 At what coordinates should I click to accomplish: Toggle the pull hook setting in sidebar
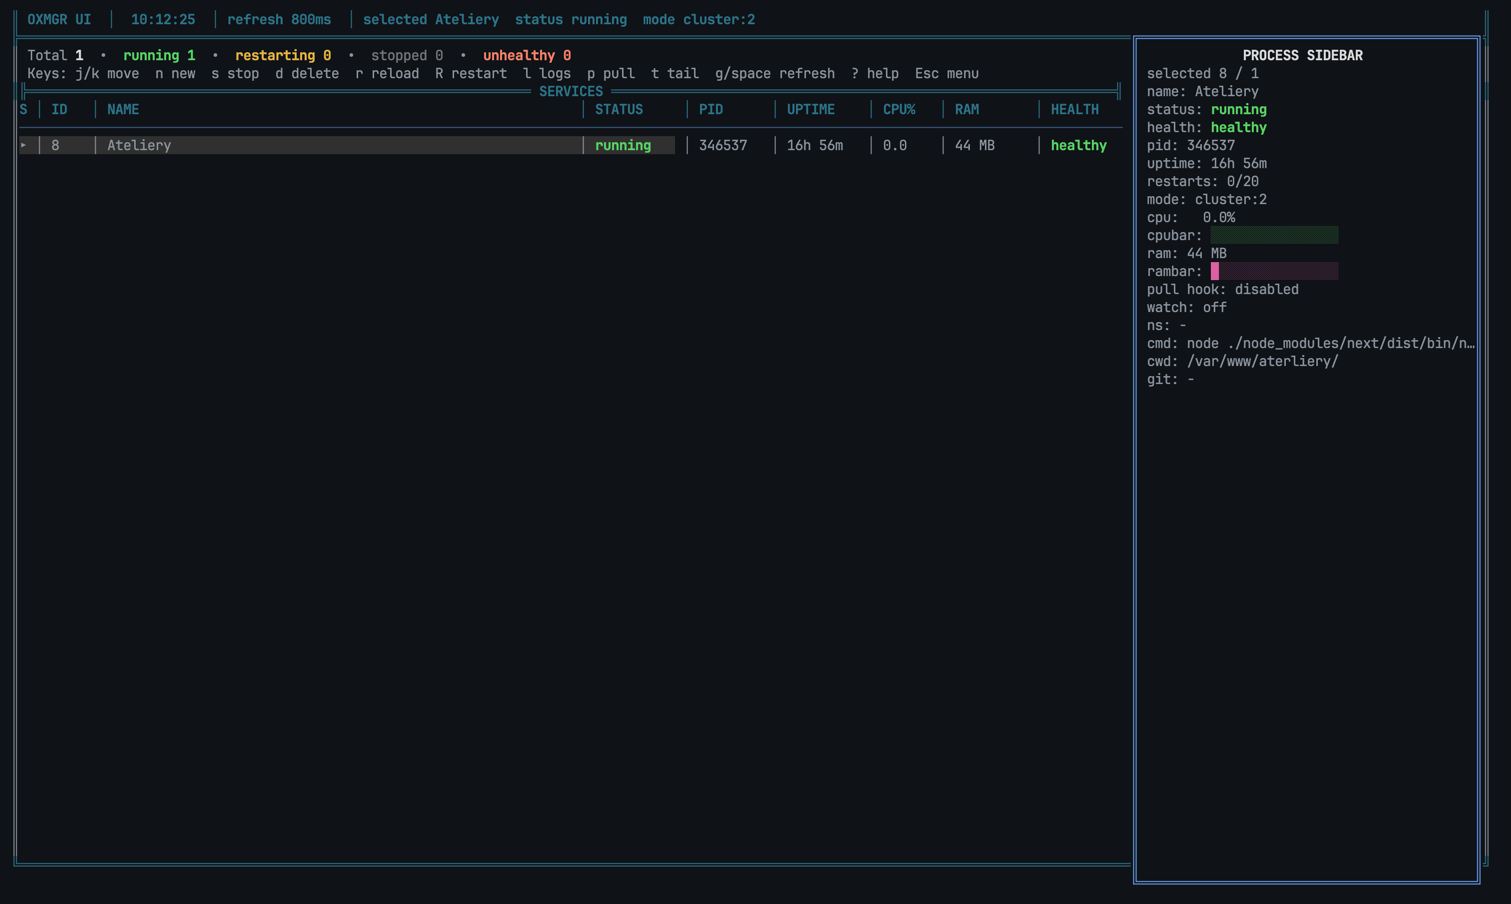coord(1222,289)
